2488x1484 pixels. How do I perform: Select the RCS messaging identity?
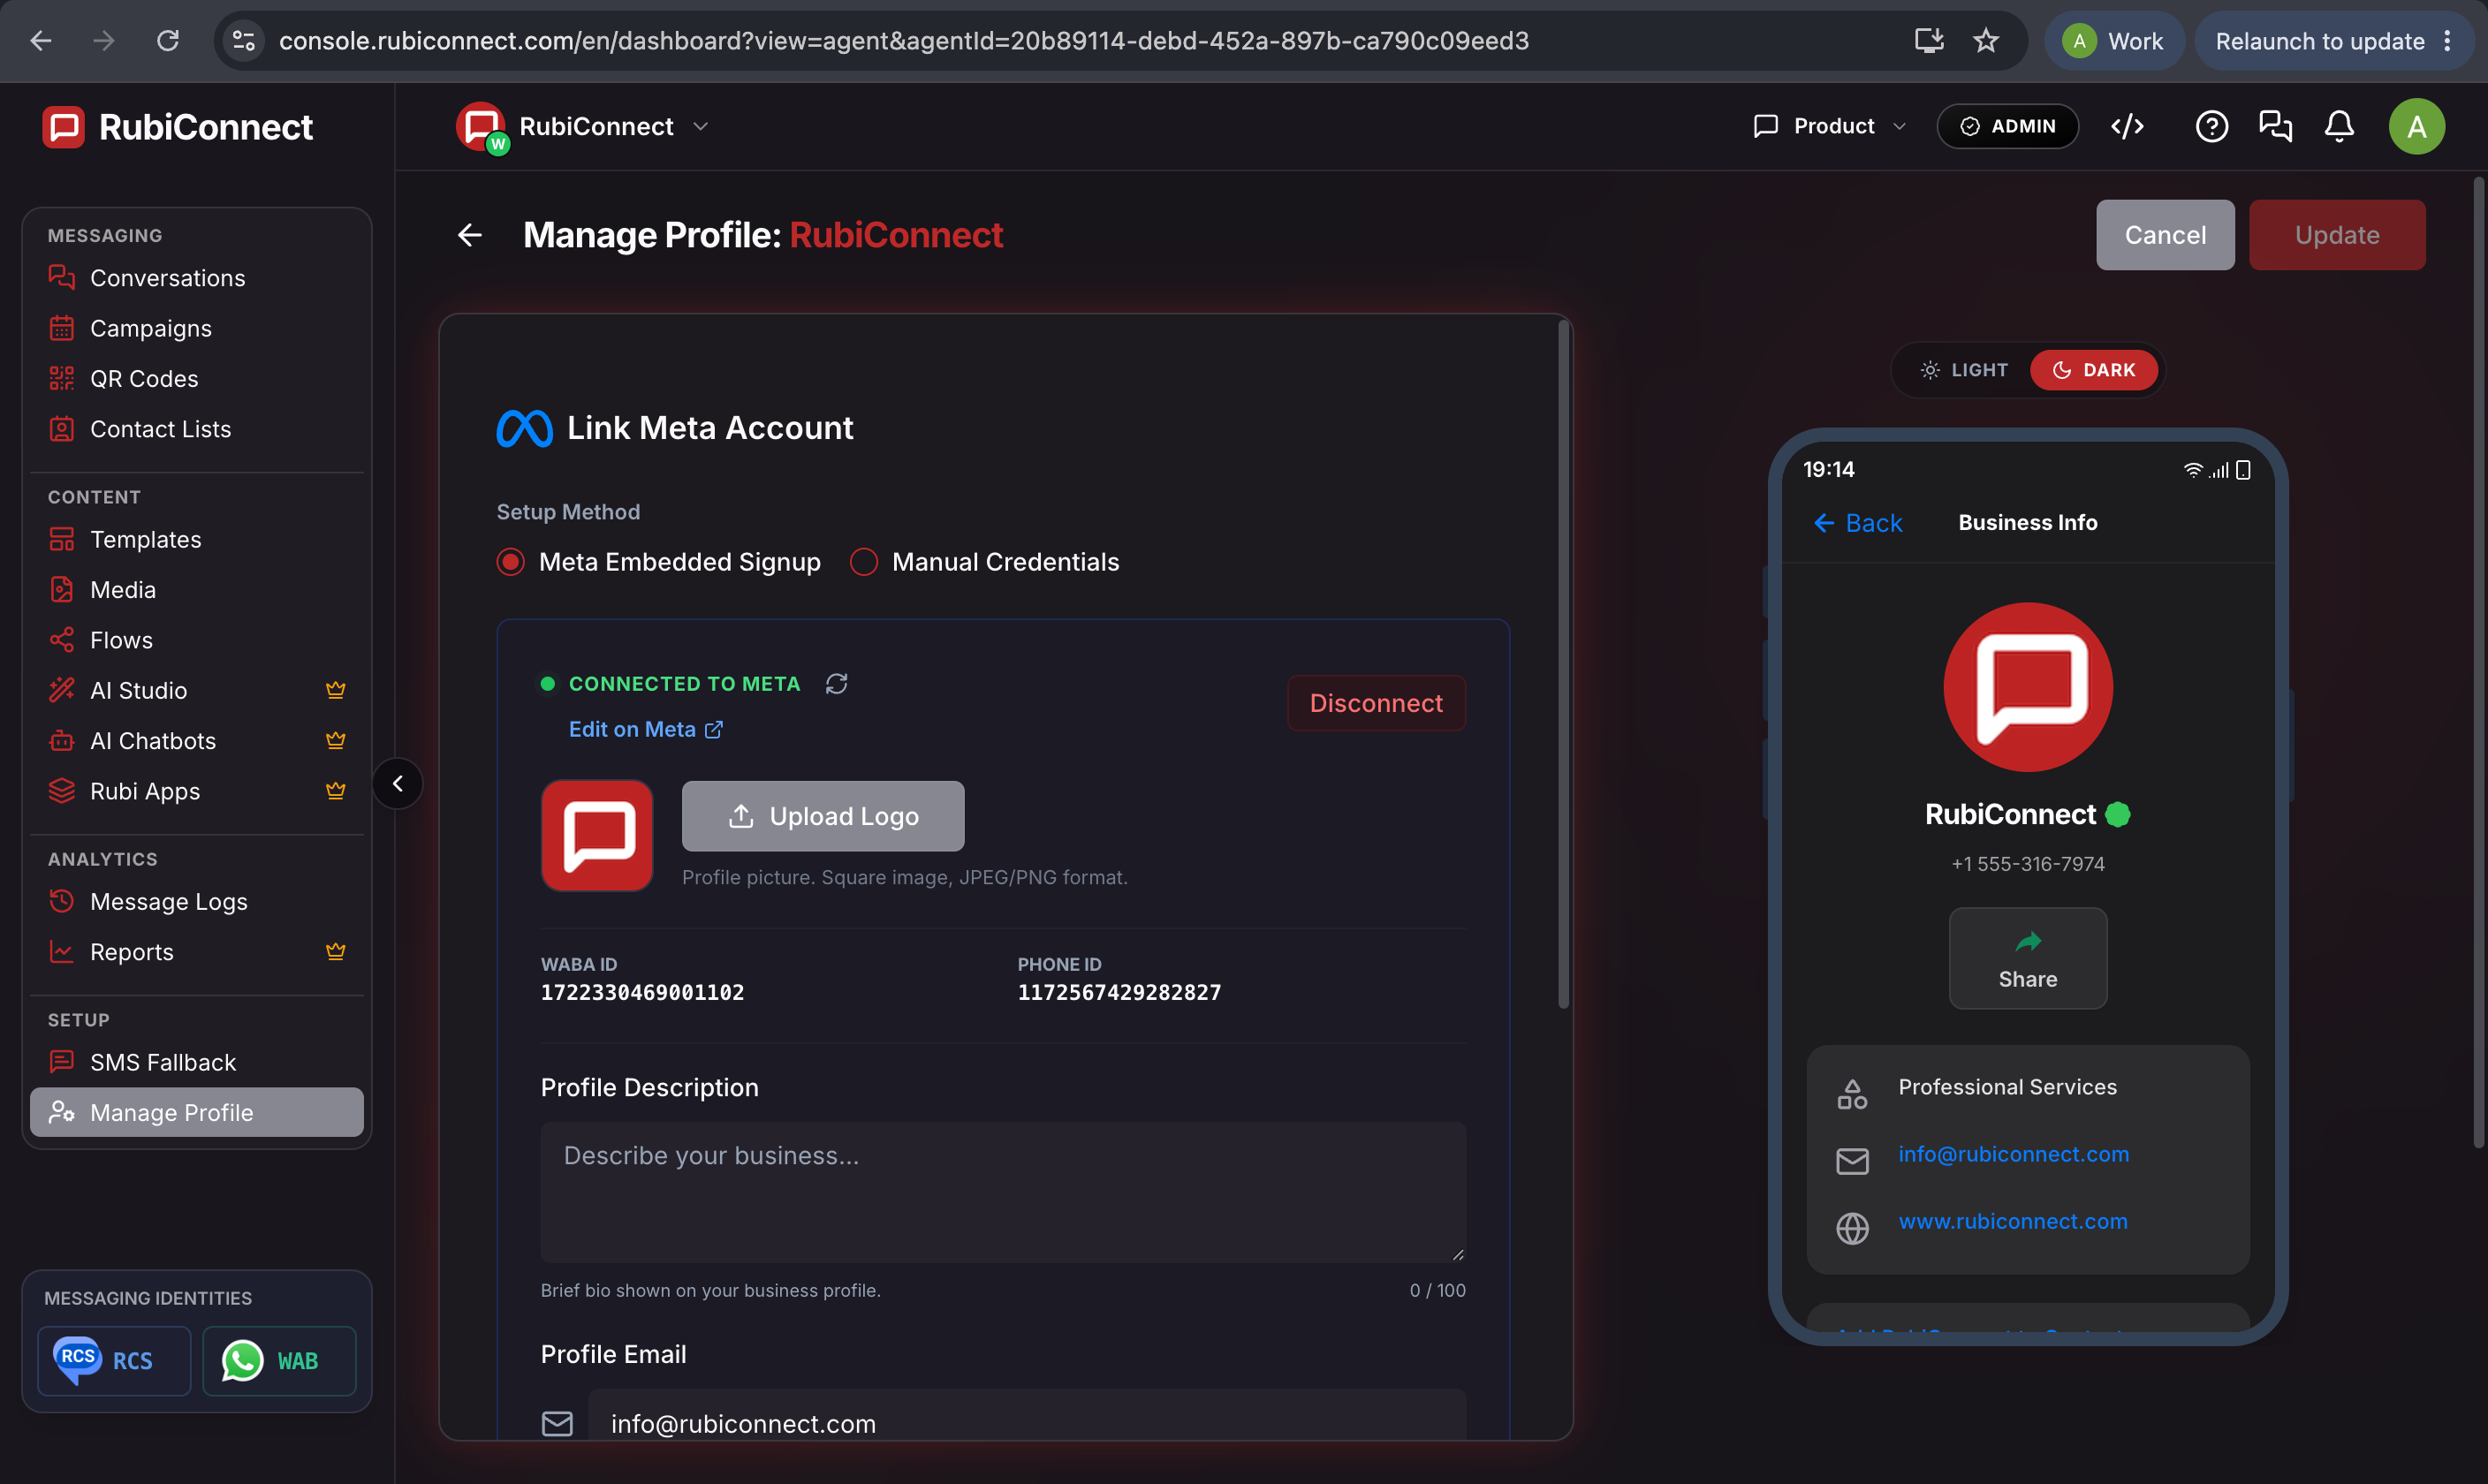[x=114, y=1360]
